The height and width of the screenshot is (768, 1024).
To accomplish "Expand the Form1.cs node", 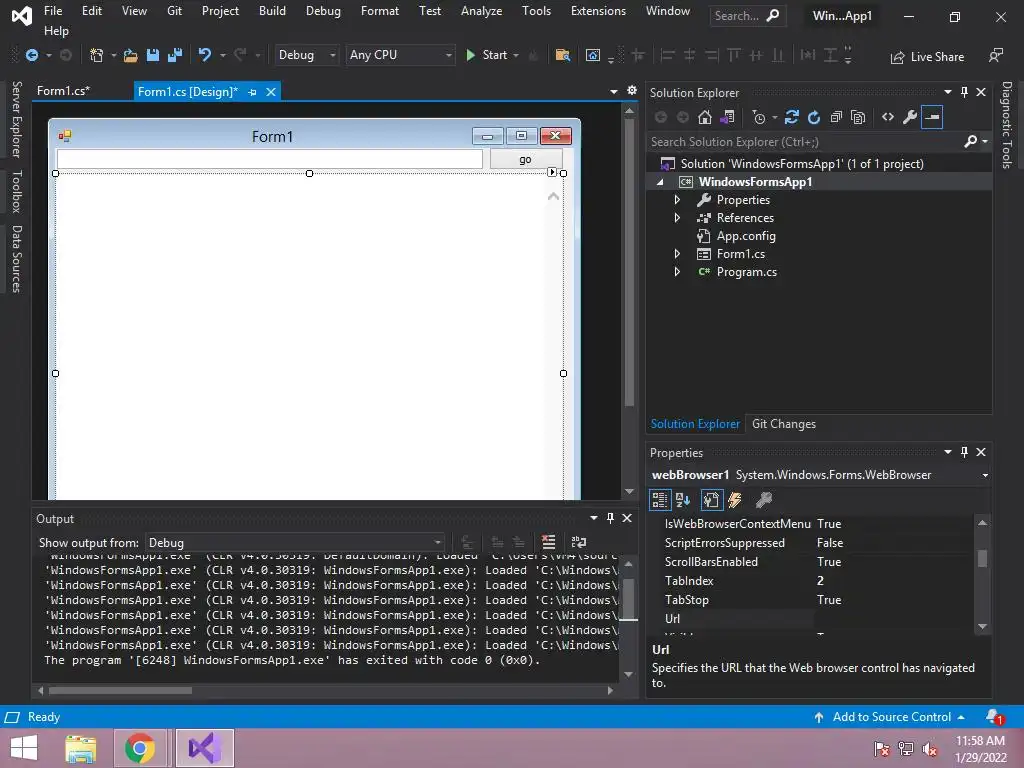I will click(677, 254).
